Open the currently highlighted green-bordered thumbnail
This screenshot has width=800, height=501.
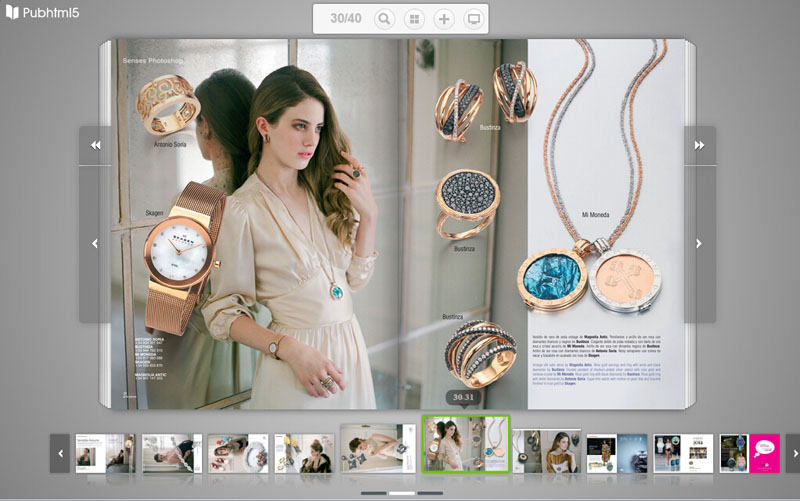coord(466,443)
